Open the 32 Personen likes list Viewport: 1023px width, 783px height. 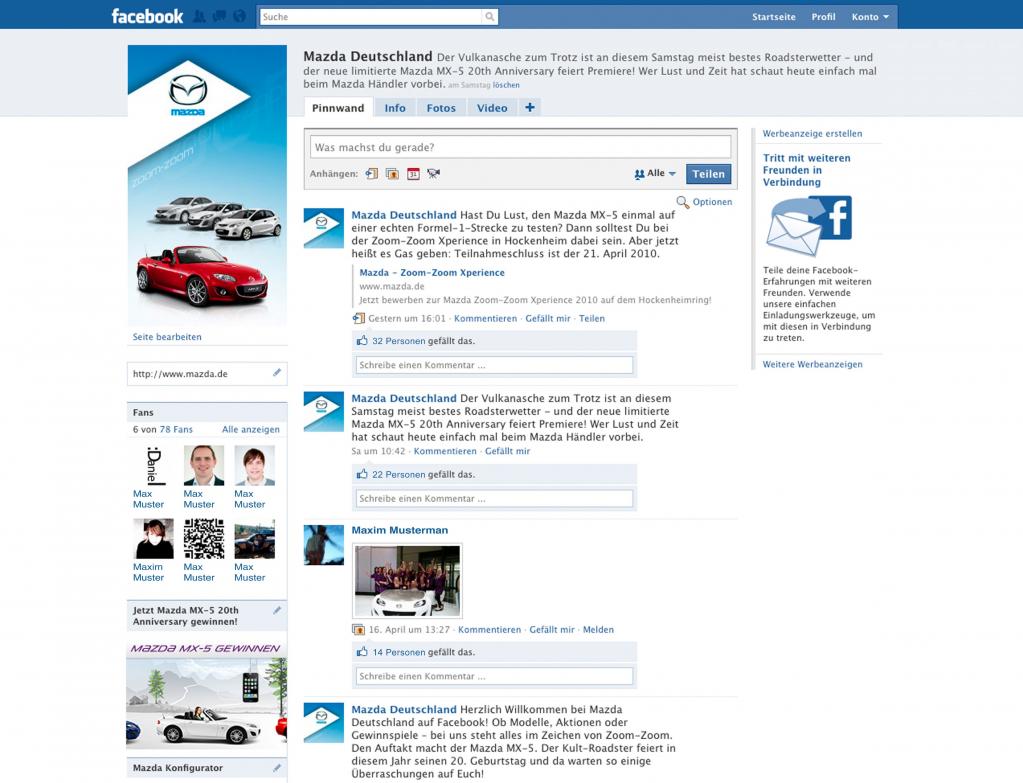[399, 341]
